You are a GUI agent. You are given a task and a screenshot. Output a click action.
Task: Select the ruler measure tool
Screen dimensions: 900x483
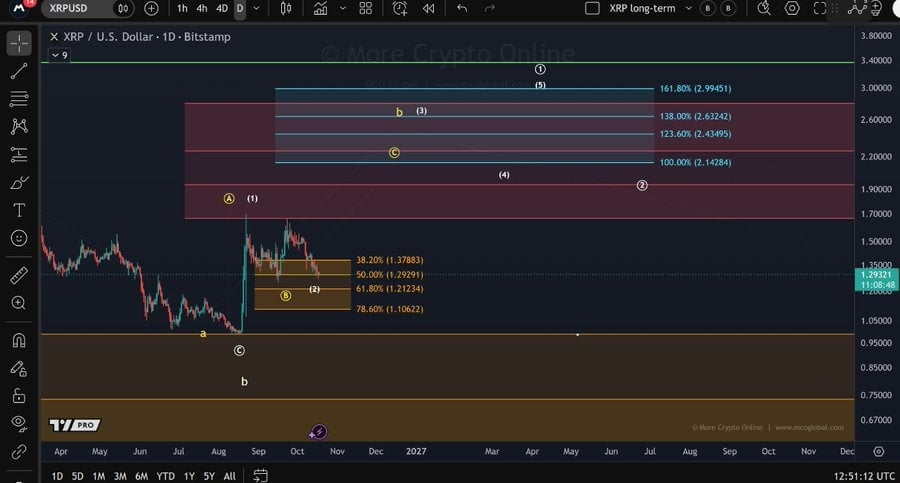19,276
